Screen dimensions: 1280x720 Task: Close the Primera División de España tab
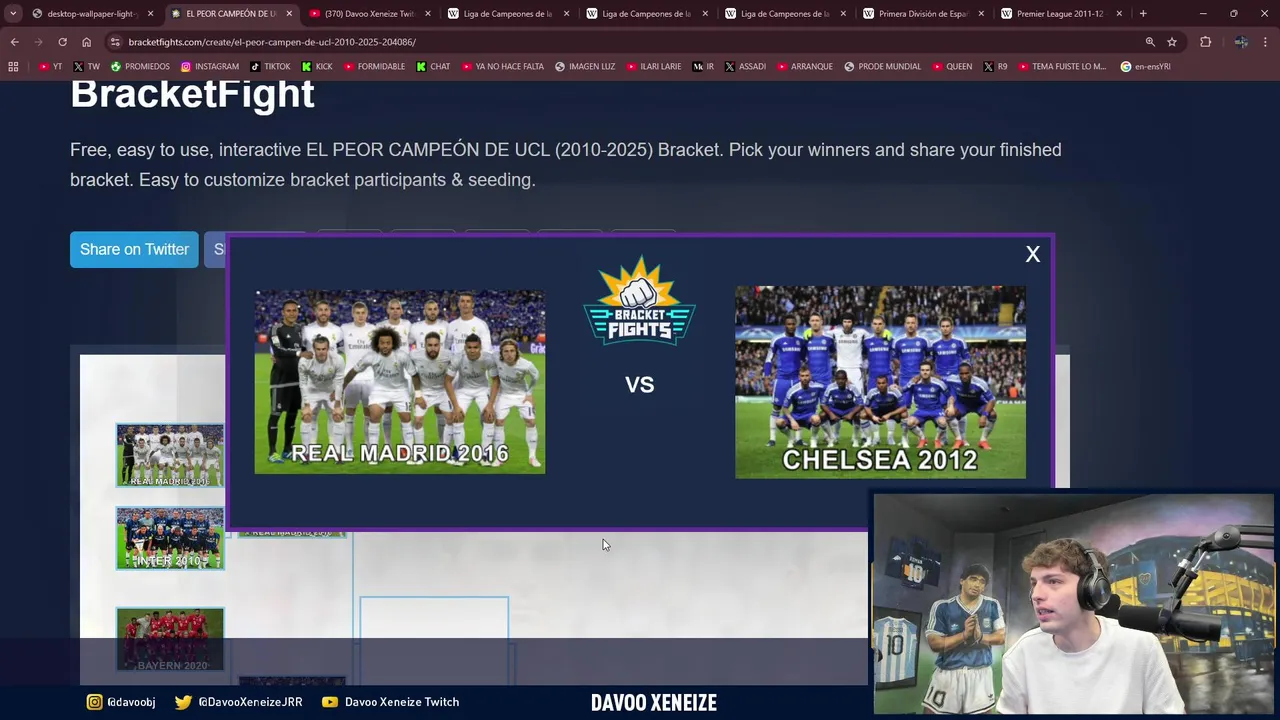(x=981, y=14)
